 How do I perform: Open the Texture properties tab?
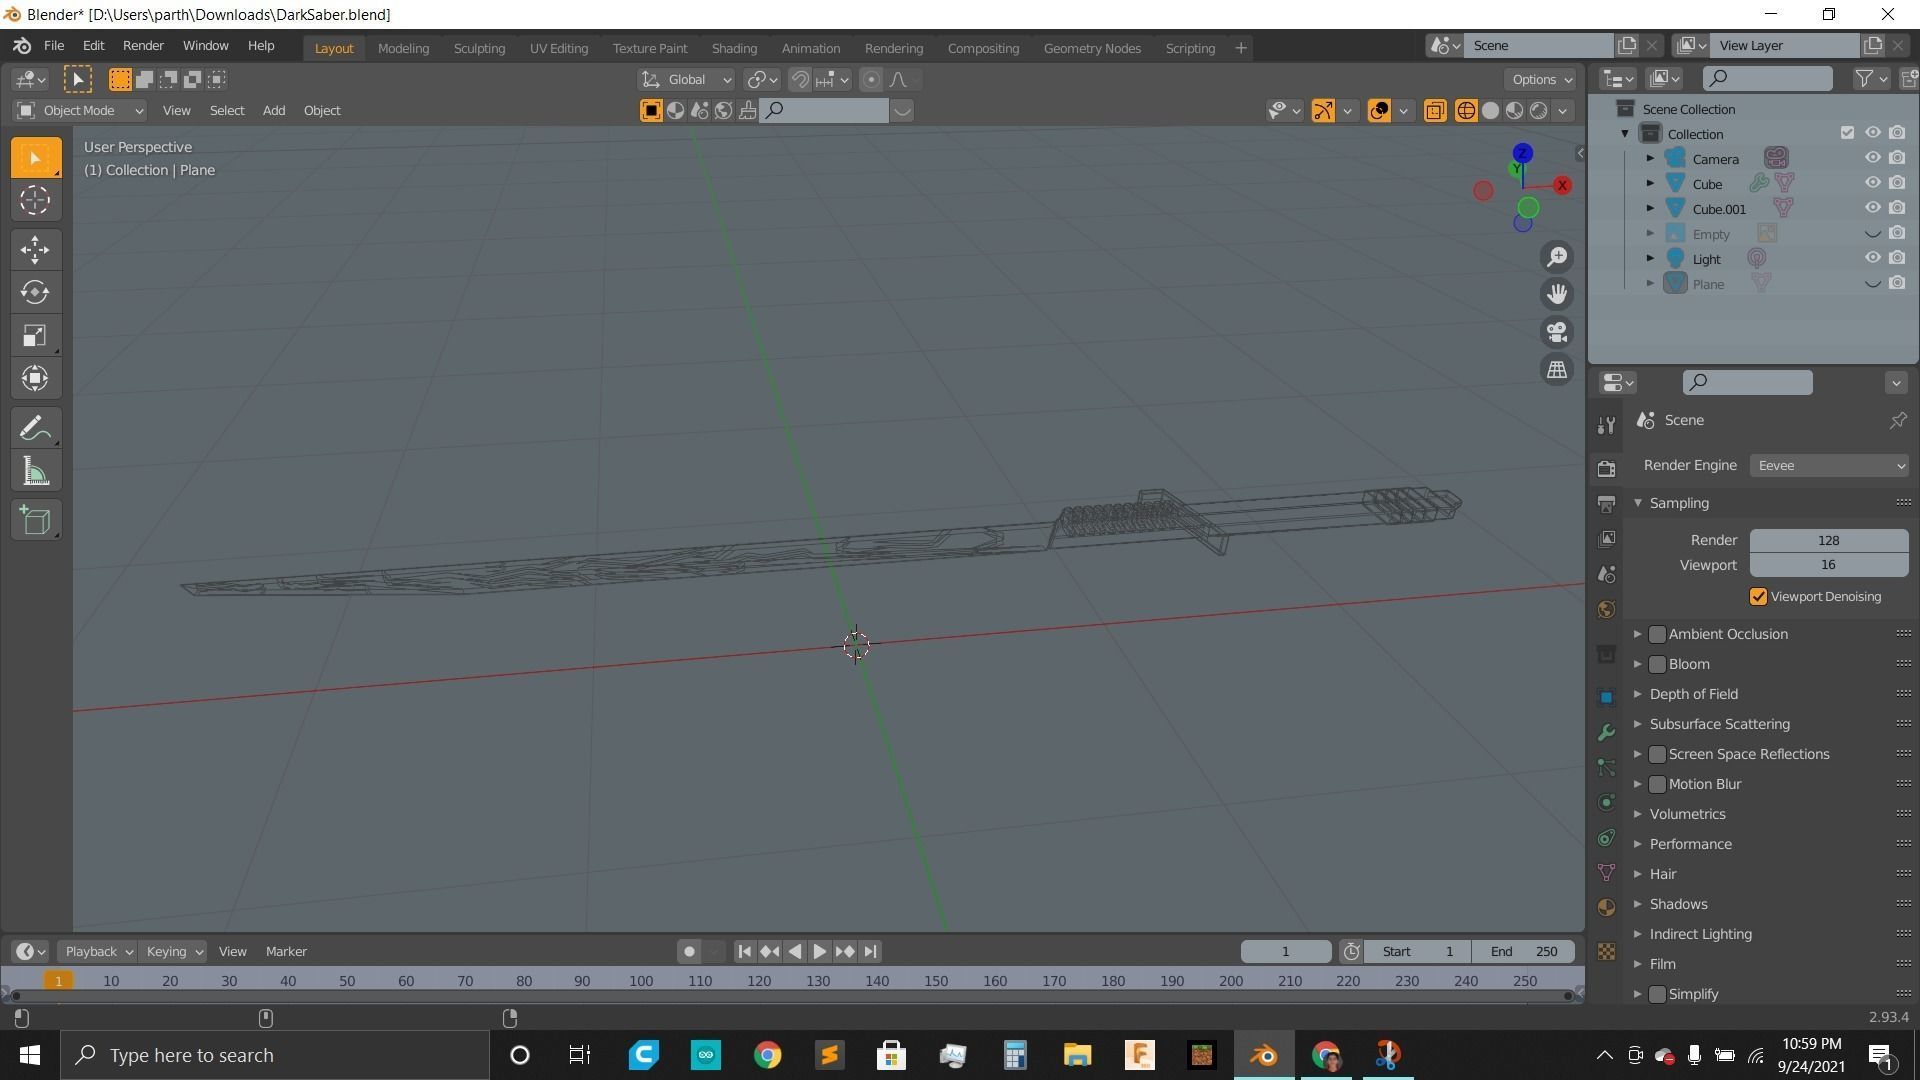(x=1606, y=951)
